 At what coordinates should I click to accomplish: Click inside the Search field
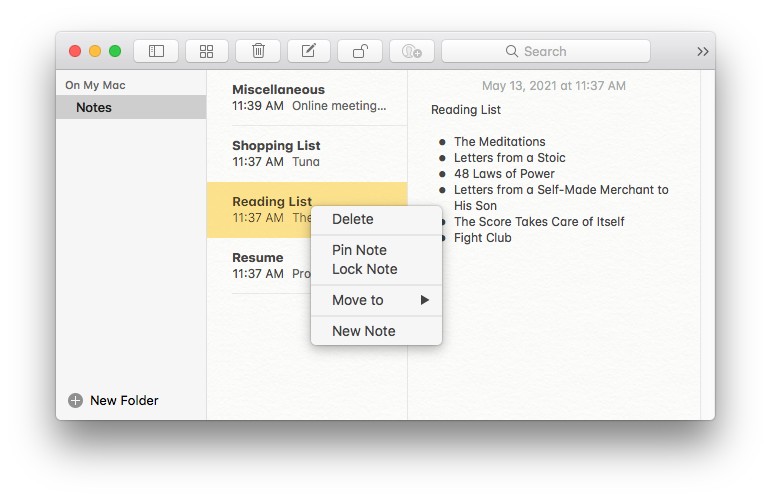point(546,51)
